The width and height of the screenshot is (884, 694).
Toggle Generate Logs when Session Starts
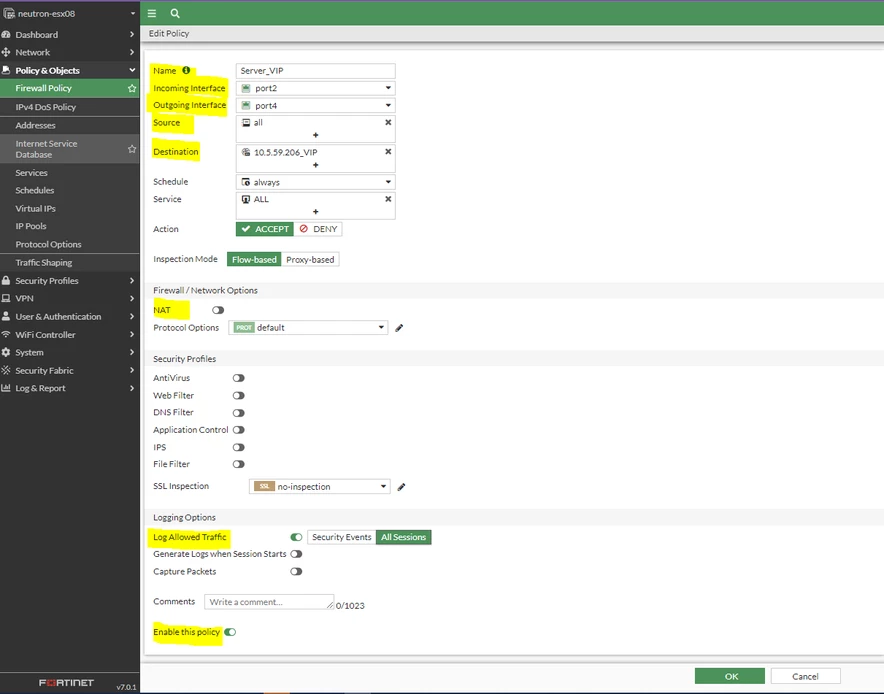pyautogui.click(x=296, y=554)
